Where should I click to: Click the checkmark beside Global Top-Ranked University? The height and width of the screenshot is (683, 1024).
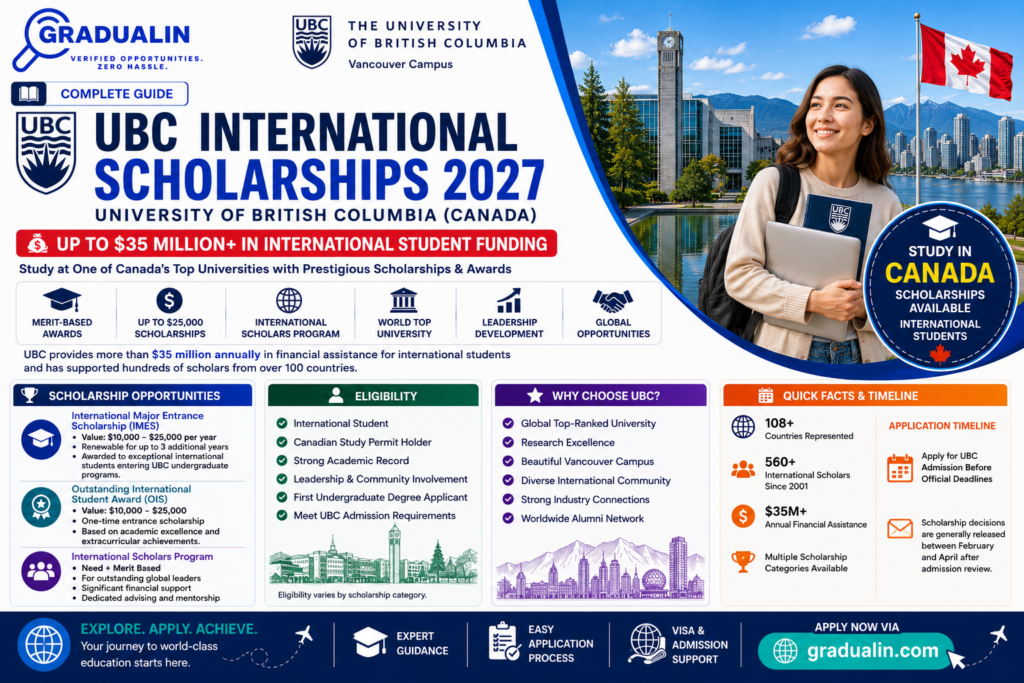click(x=508, y=423)
